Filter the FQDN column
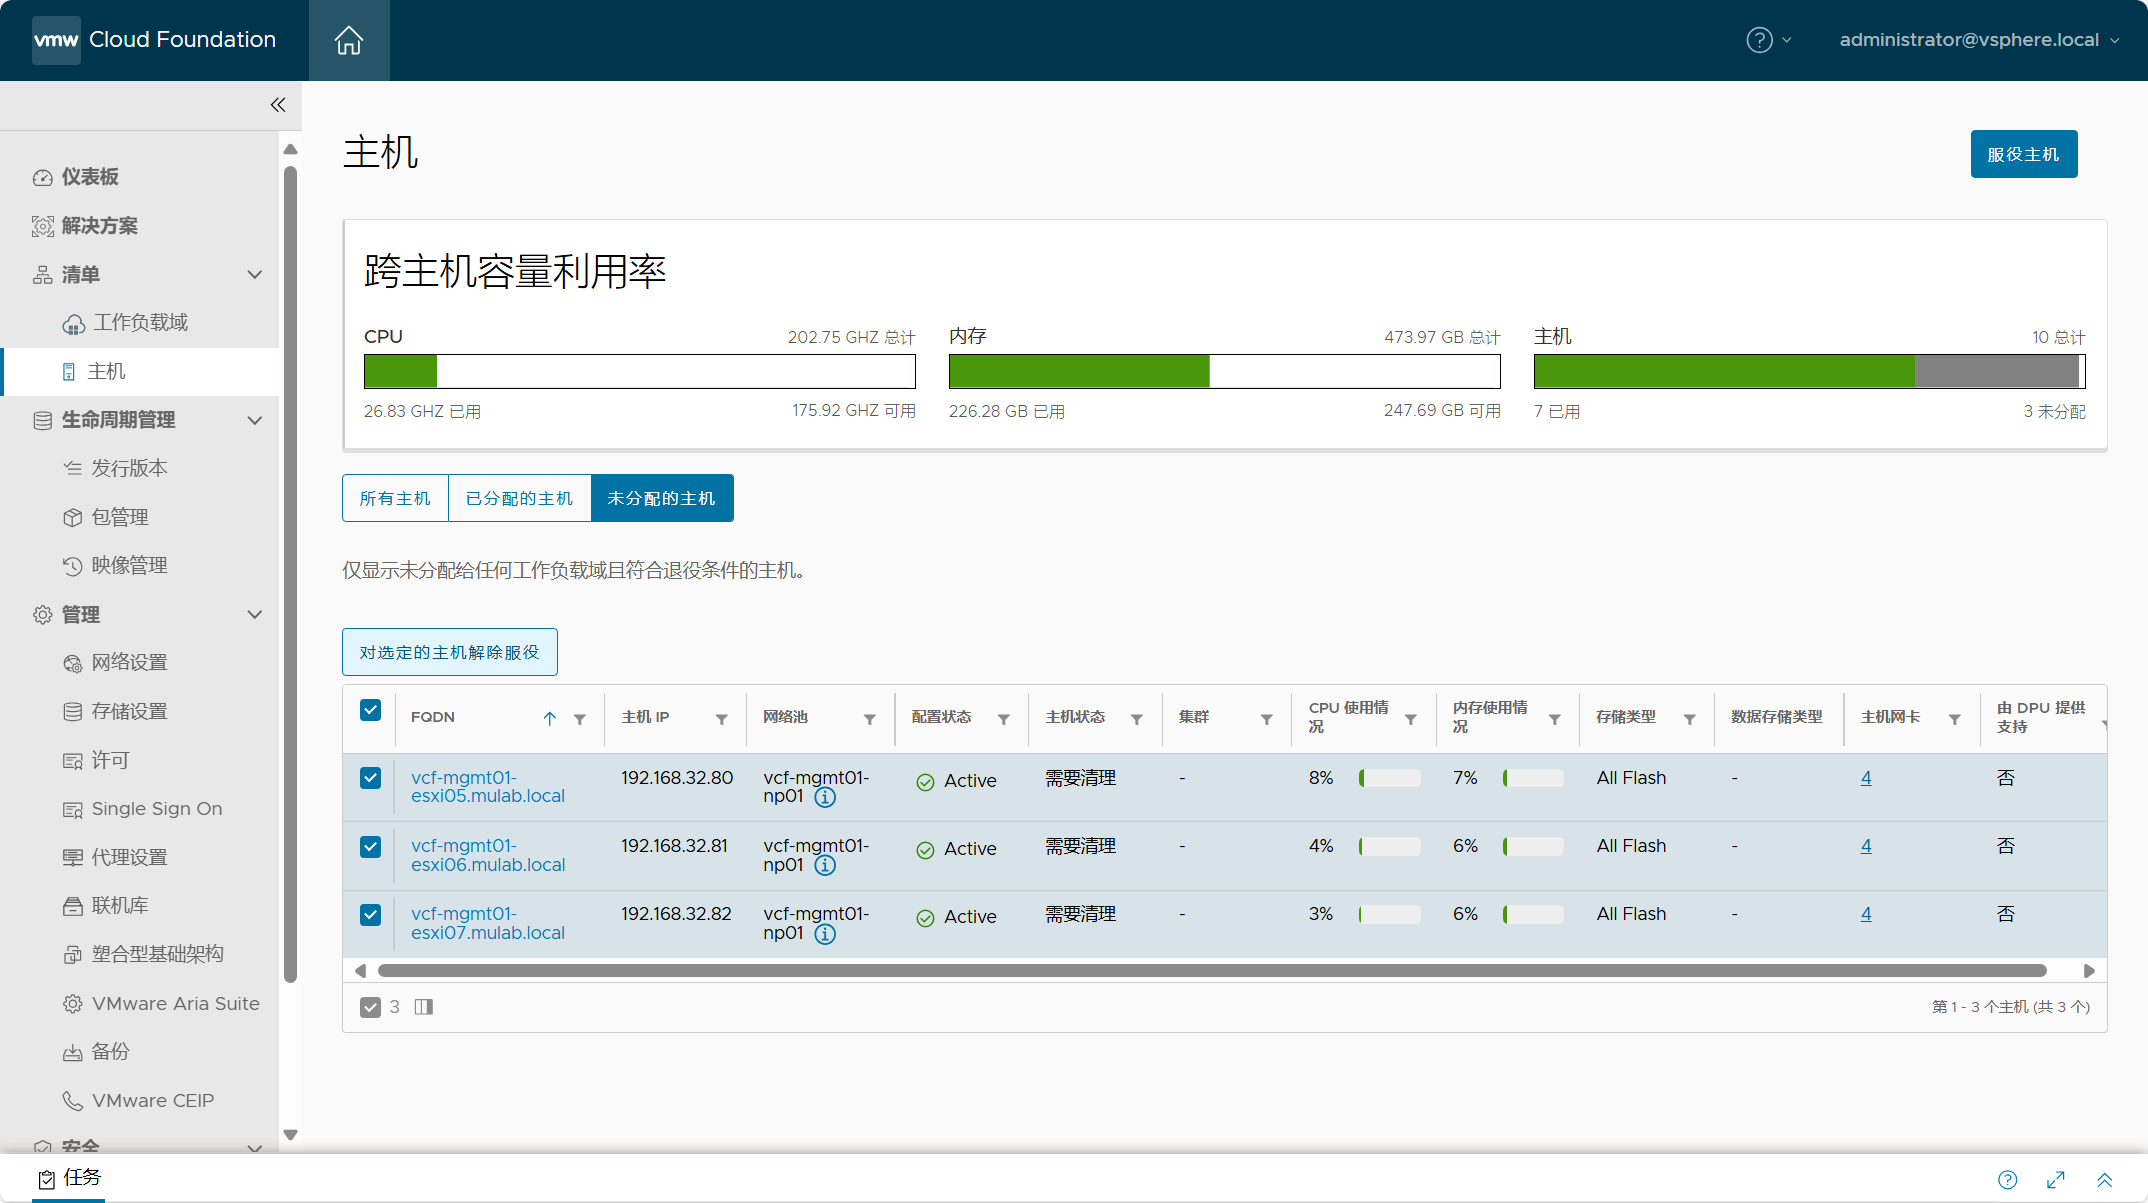The width and height of the screenshot is (2148, 1203). (580, 719)
